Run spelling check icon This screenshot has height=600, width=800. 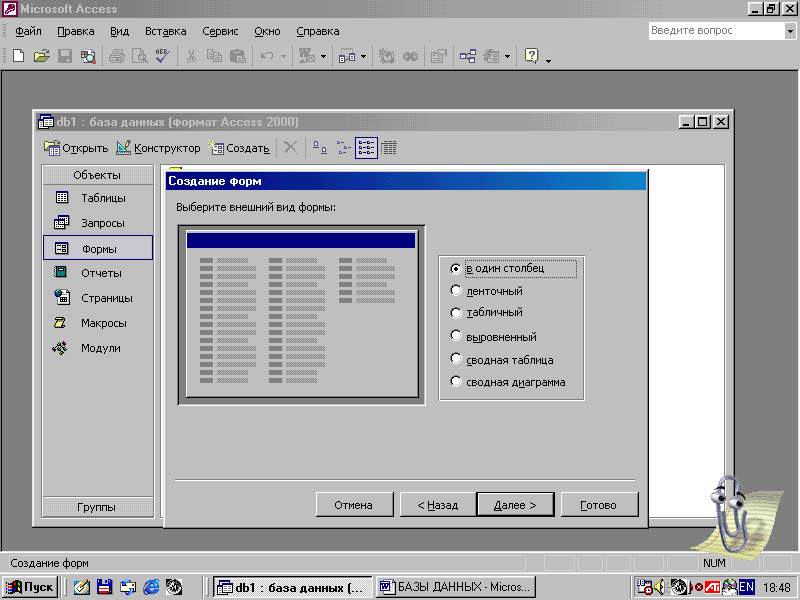163,56
